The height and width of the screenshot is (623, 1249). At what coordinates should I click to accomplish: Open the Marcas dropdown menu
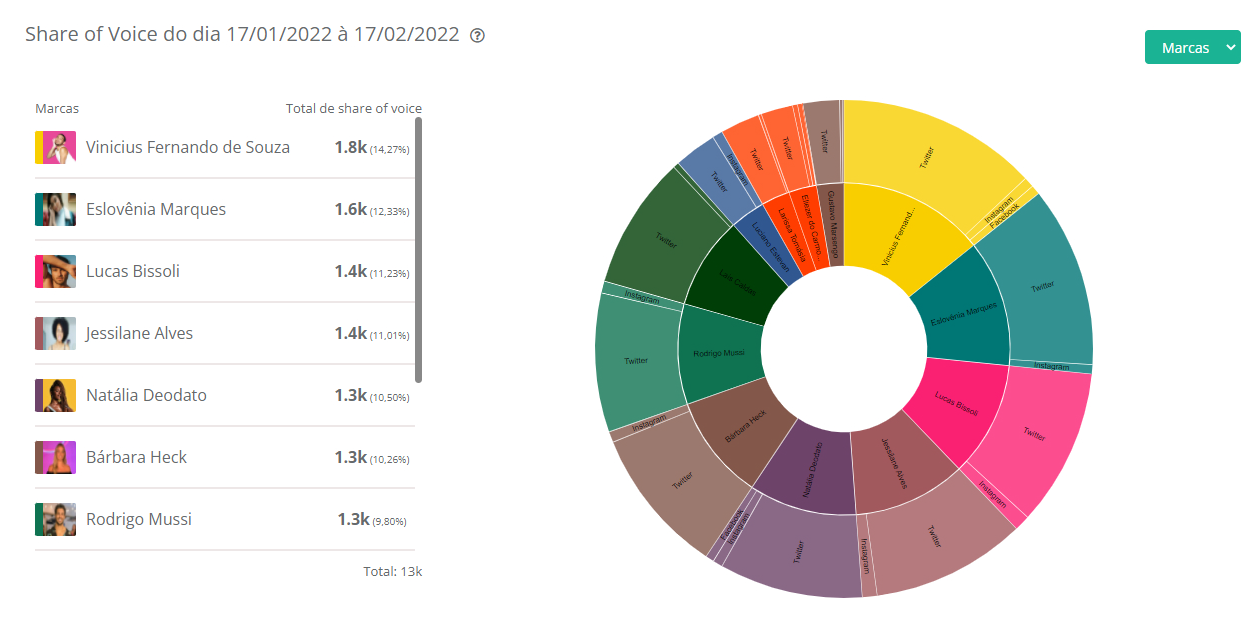tap(1192, 48)
